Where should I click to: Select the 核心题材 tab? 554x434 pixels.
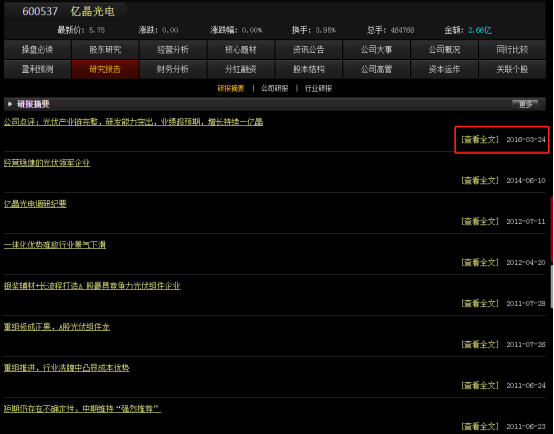click(x=241, y=49)
